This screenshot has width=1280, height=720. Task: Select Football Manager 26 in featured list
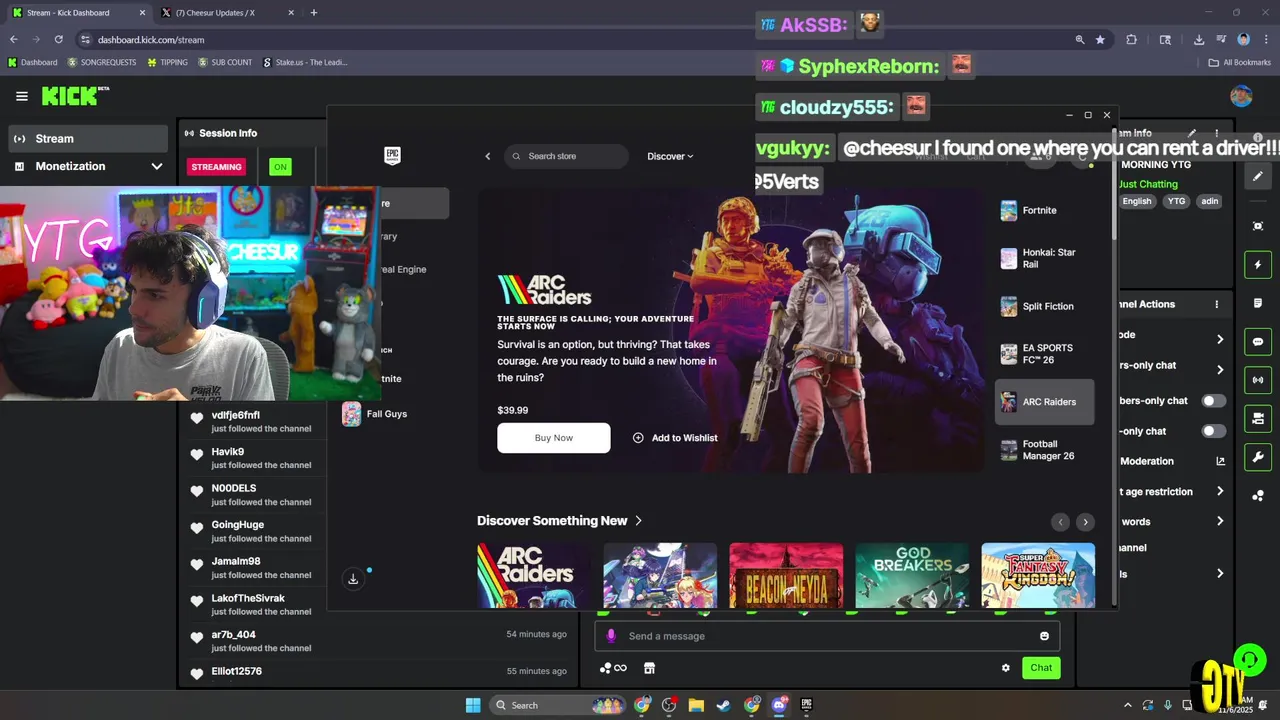tap(1045, 450)
